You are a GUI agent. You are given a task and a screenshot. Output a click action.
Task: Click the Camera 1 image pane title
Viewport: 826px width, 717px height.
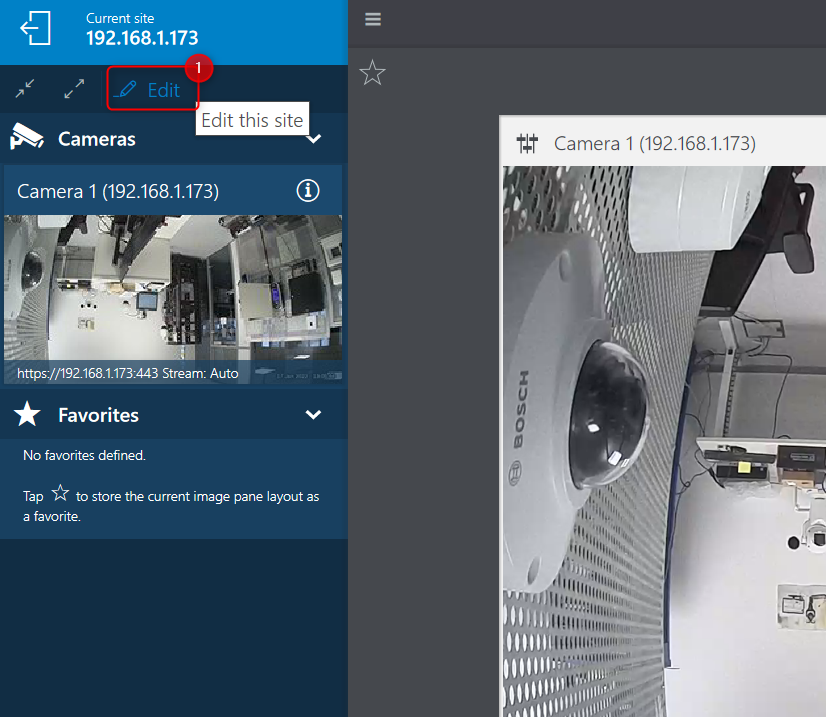point(654,144)
